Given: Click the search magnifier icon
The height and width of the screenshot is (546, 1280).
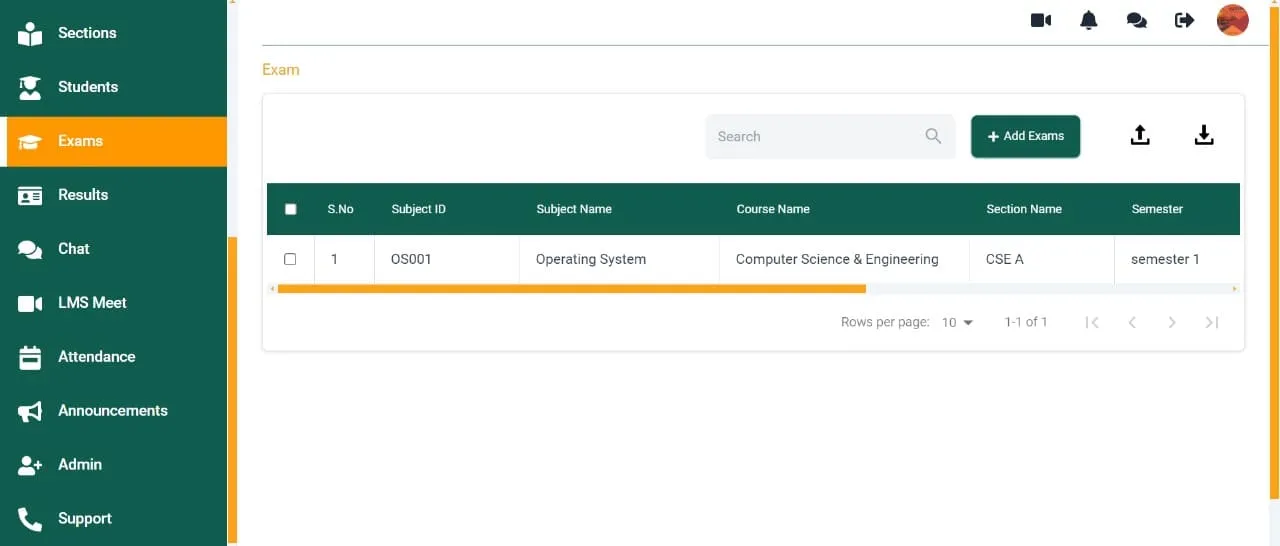Looking at the screenshot, I should [933, 136].
